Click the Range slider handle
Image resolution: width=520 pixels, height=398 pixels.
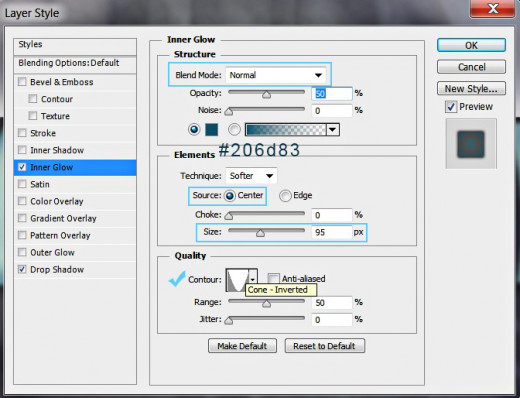(266, 304)
